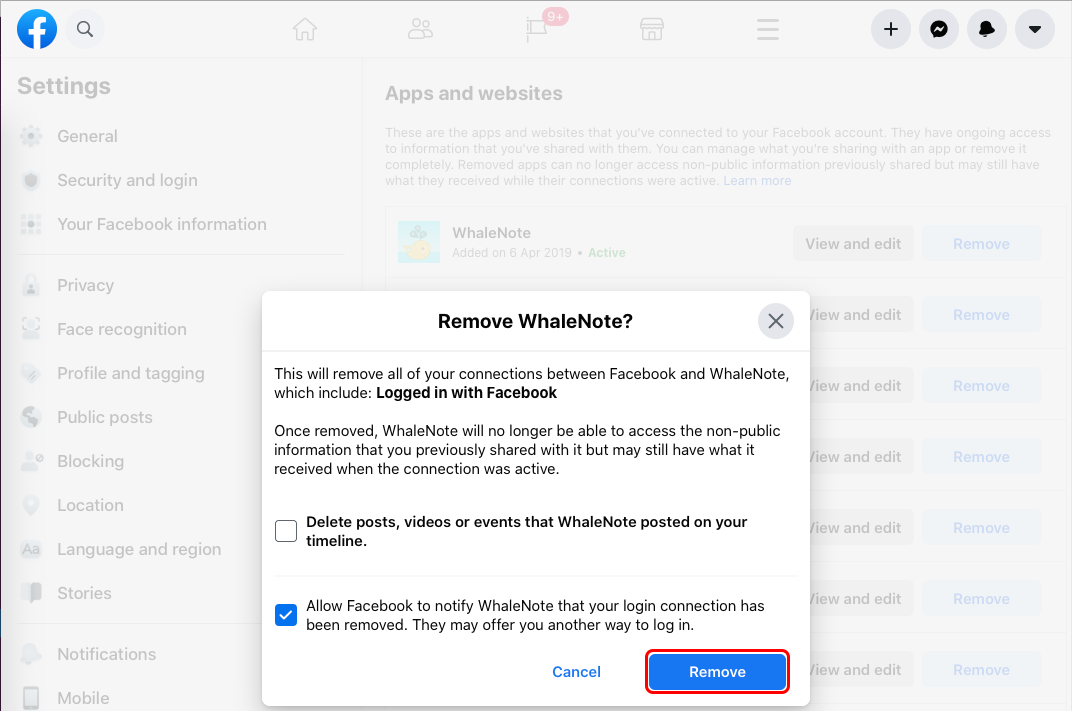Open the notifications bell icon
Viewport: 1072px width, 711px height.
pyautogui.click(x=987, y=29)
